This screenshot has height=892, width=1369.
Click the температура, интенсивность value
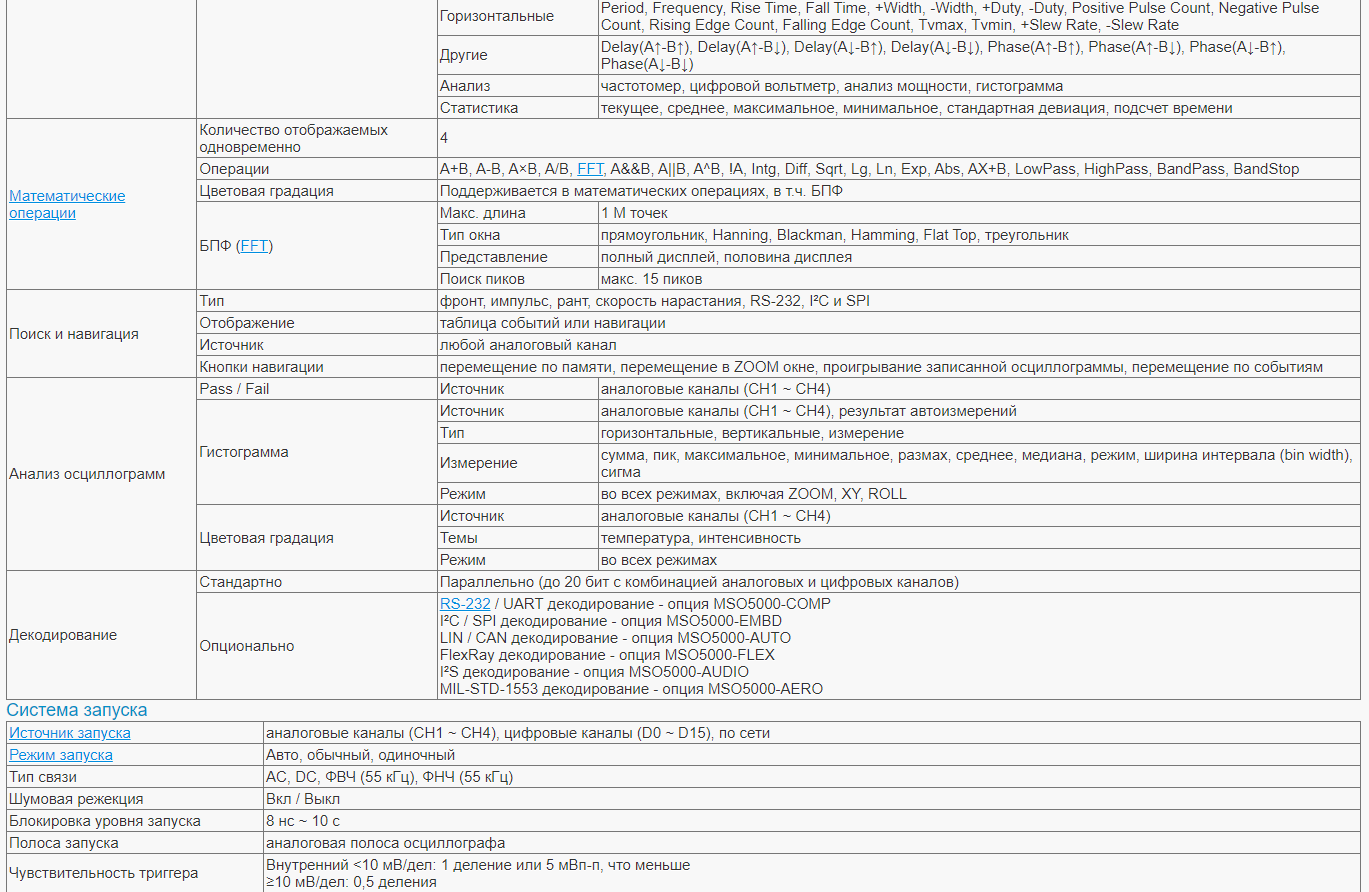[701, 538]
